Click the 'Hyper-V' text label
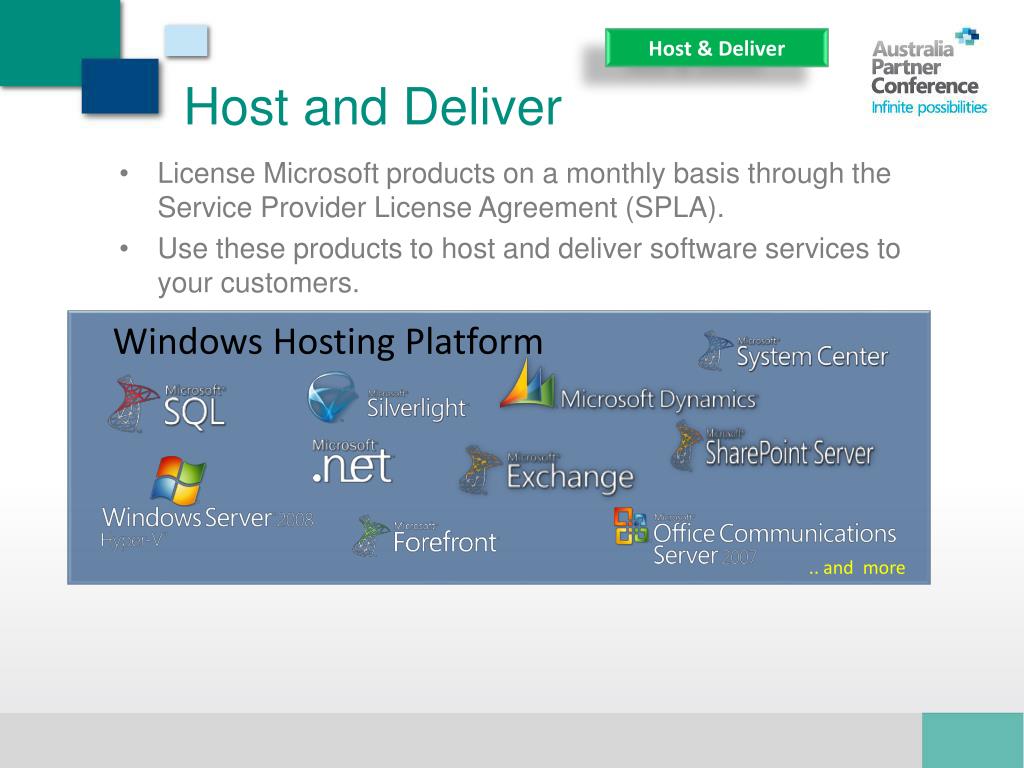Image resolution: width=1024 pixels, height=768 pixels. point(133,541)
